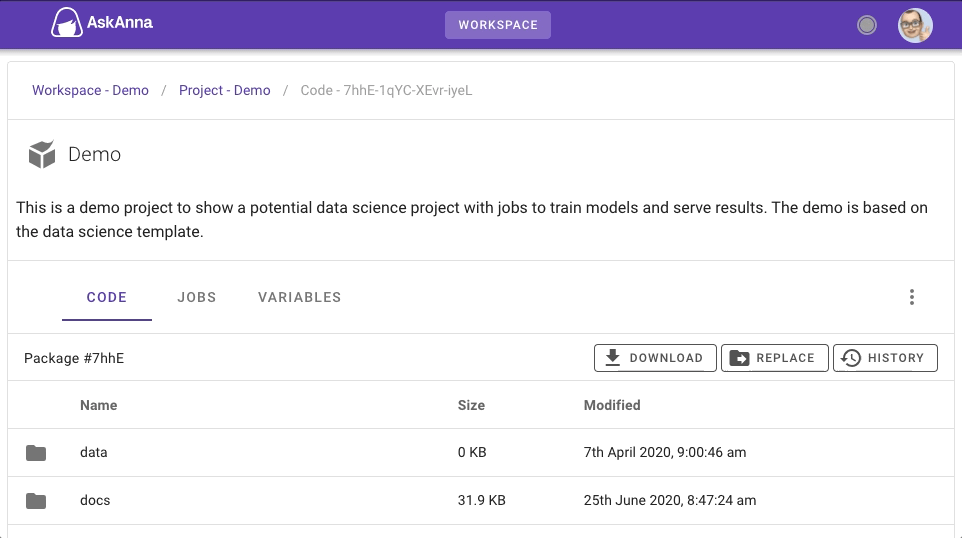Go to Project - Demo breadcrumb
Image resolution: width=962 pixels, height=538 pixels.
click(225, 90)
